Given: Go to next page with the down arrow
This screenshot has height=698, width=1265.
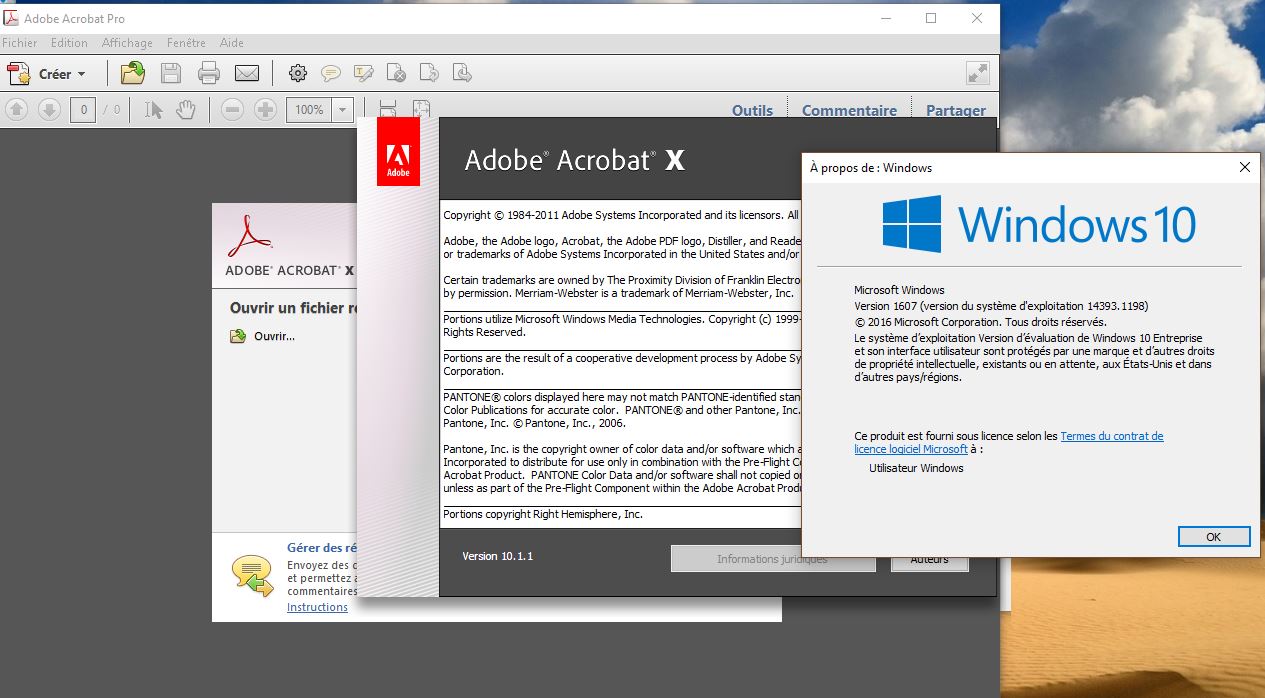Looking at the screenshot, I should 49,110.
